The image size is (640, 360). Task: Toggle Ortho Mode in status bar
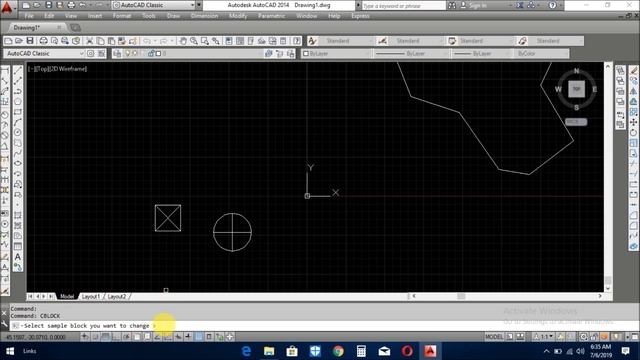tap(116, 337)
